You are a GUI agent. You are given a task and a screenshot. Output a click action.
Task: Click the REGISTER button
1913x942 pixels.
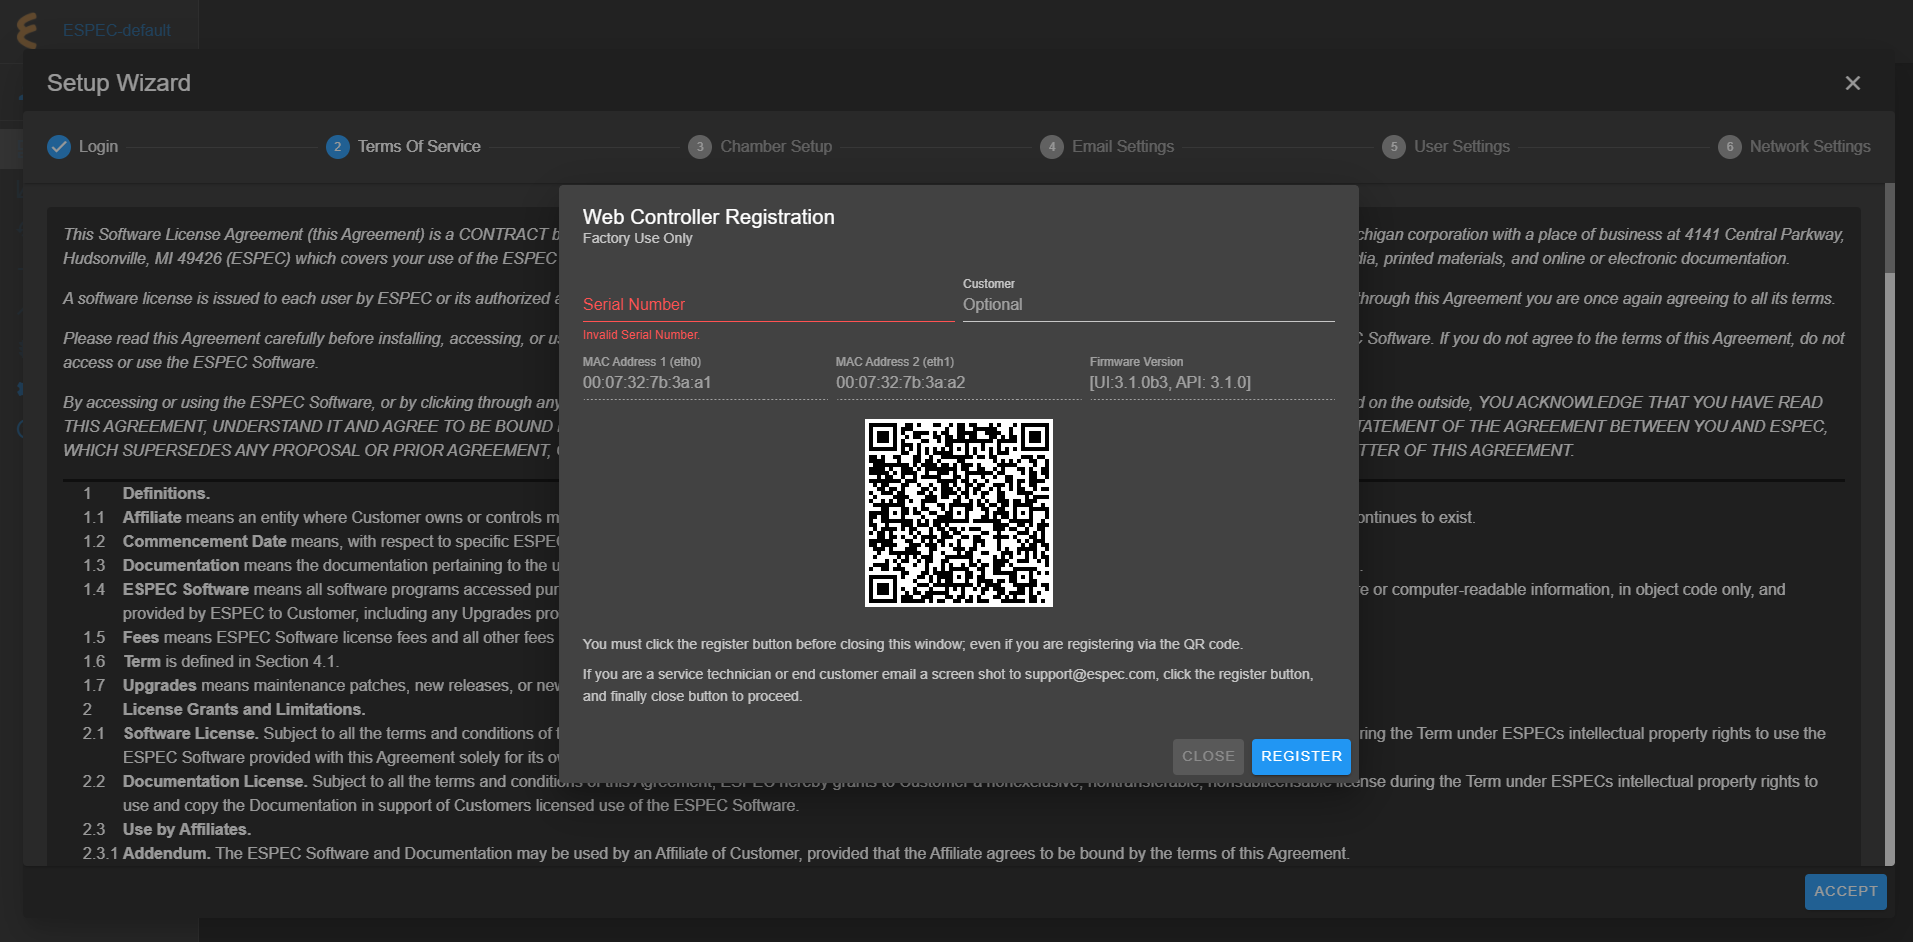[1301, 757]
